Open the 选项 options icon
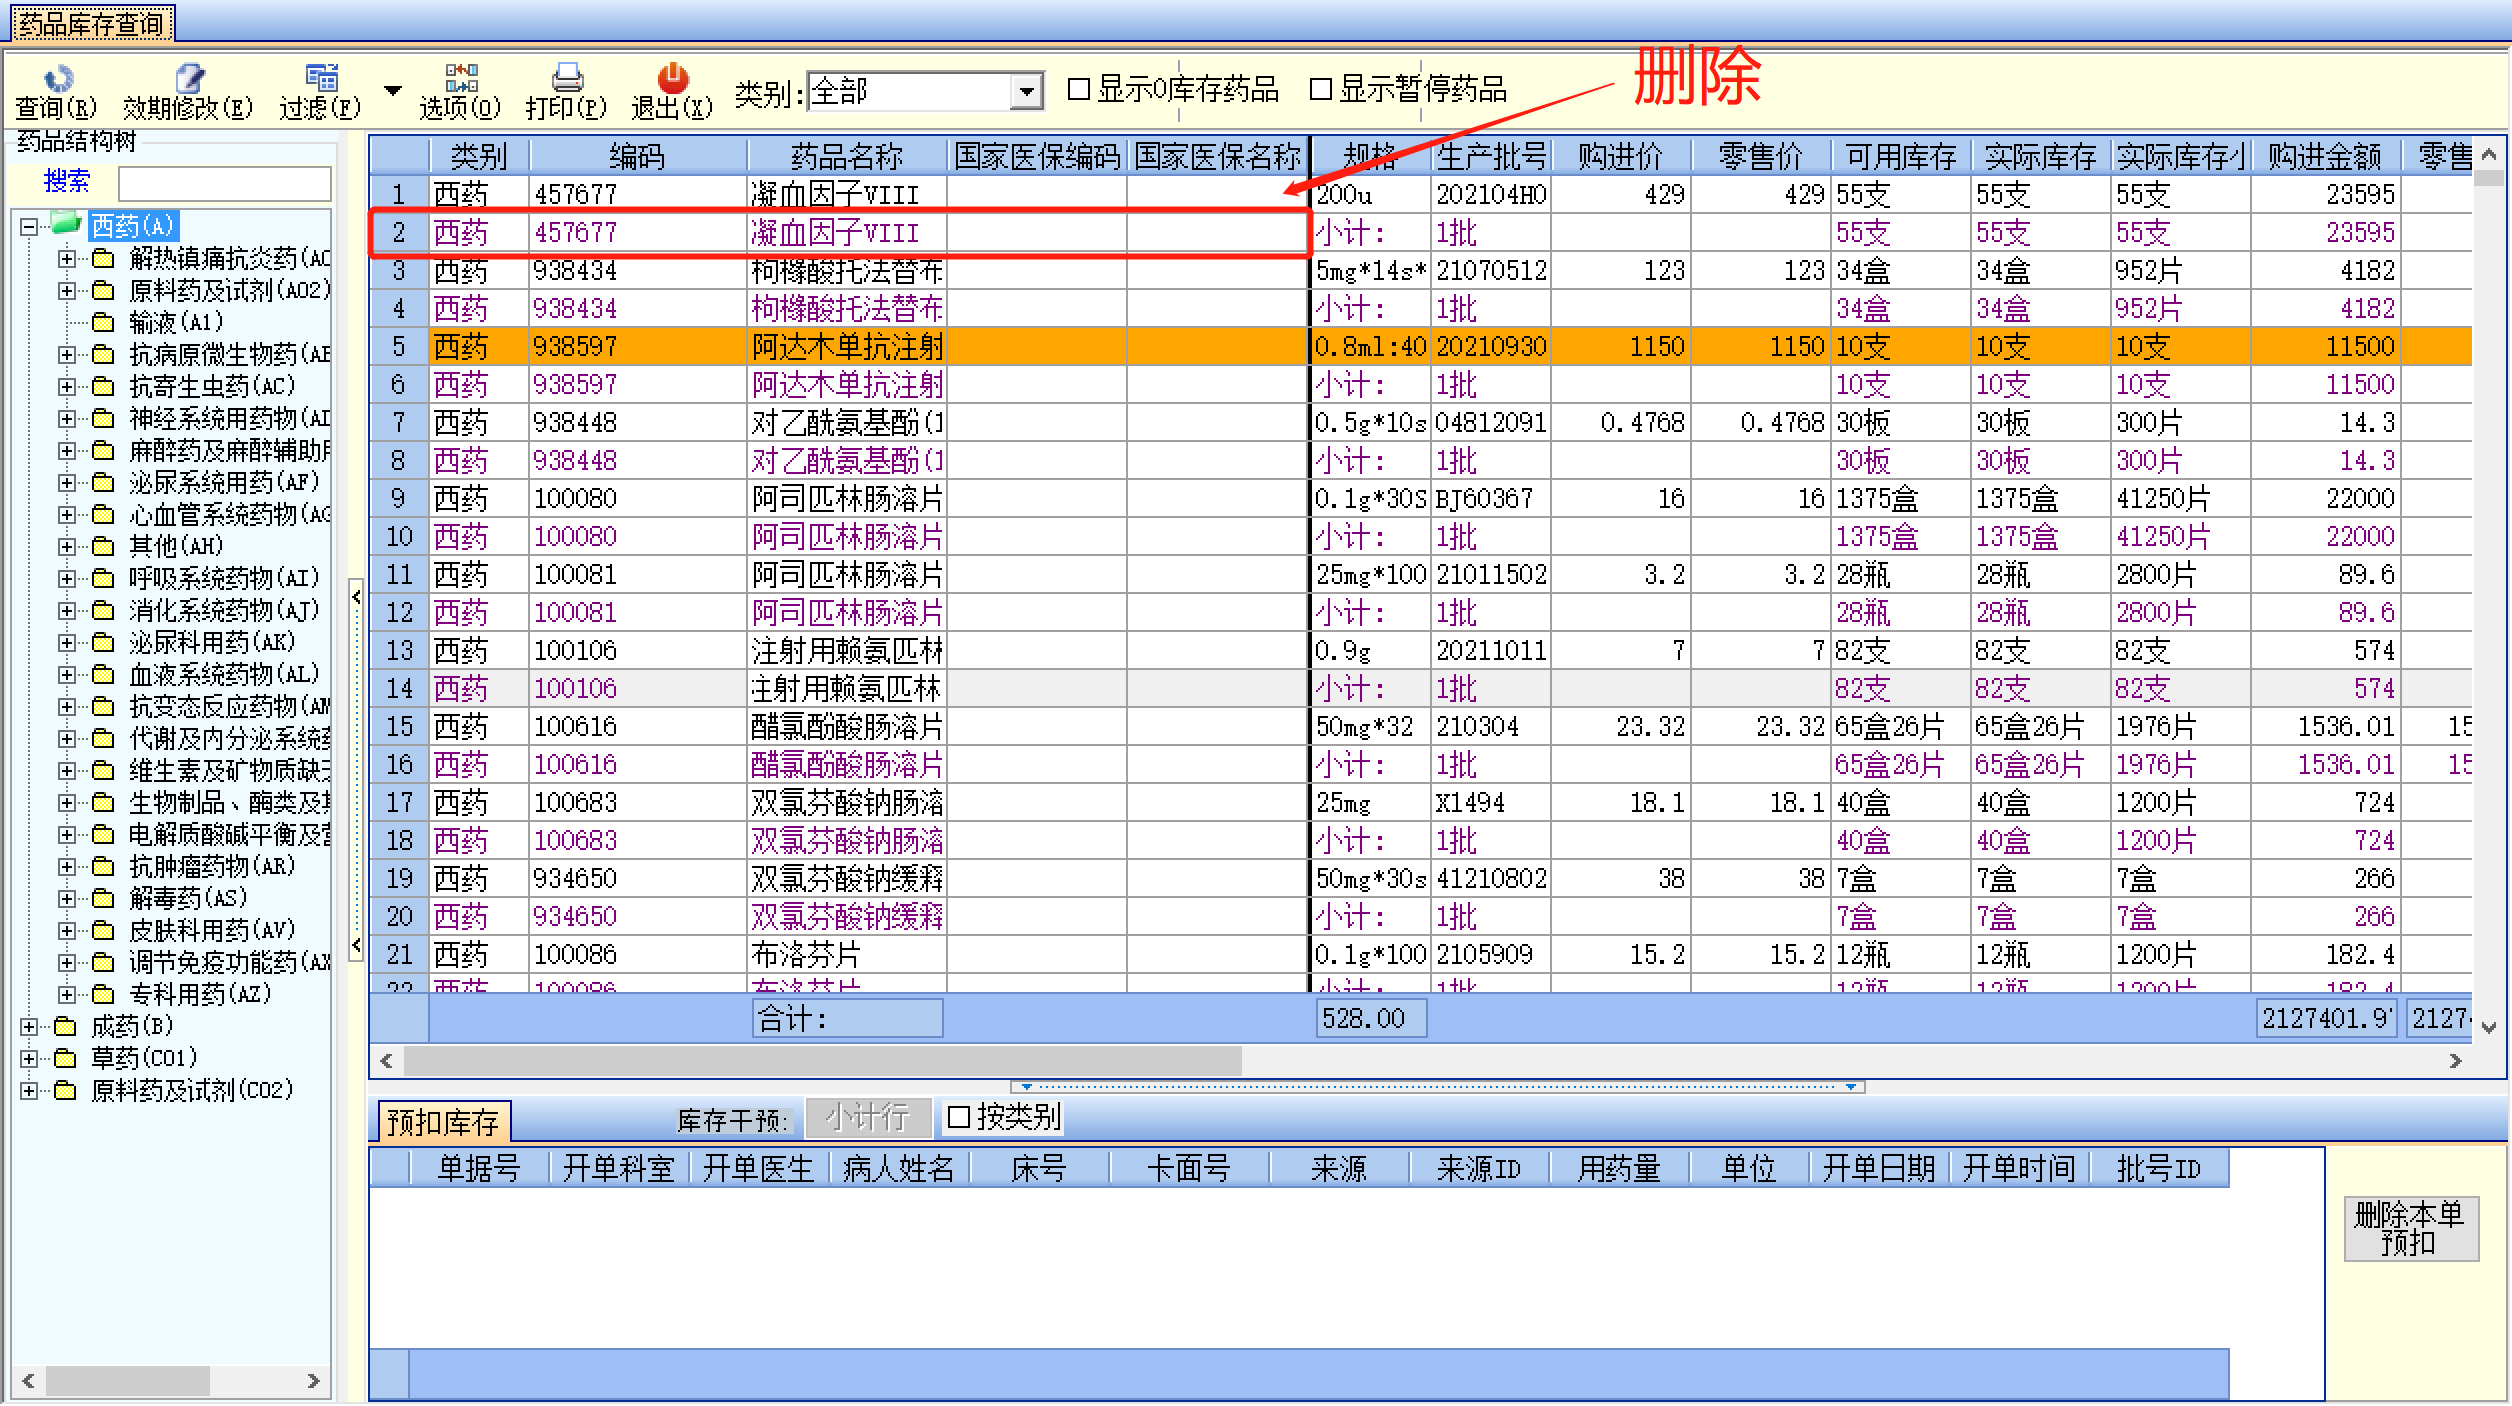The image size is (2512, 1406). coord(461,78)
